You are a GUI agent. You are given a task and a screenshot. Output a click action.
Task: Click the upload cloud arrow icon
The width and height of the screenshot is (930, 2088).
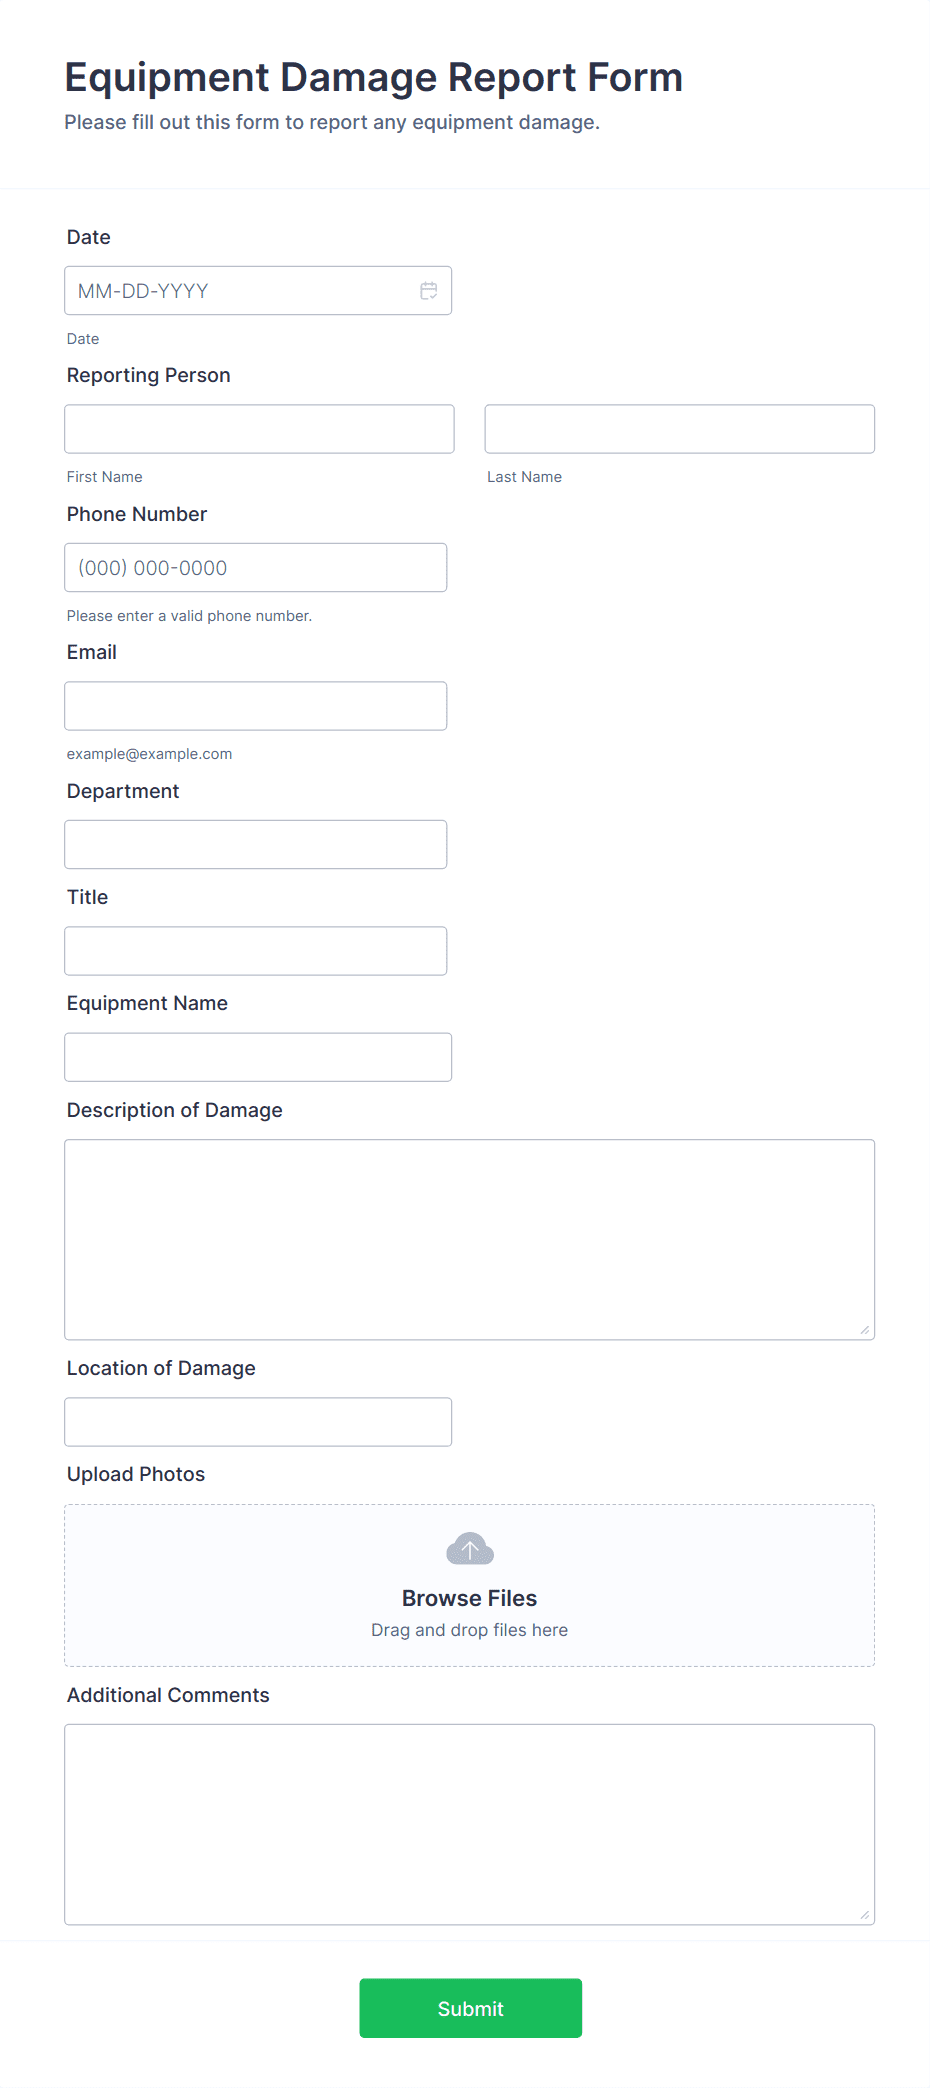coord(469,1548)
